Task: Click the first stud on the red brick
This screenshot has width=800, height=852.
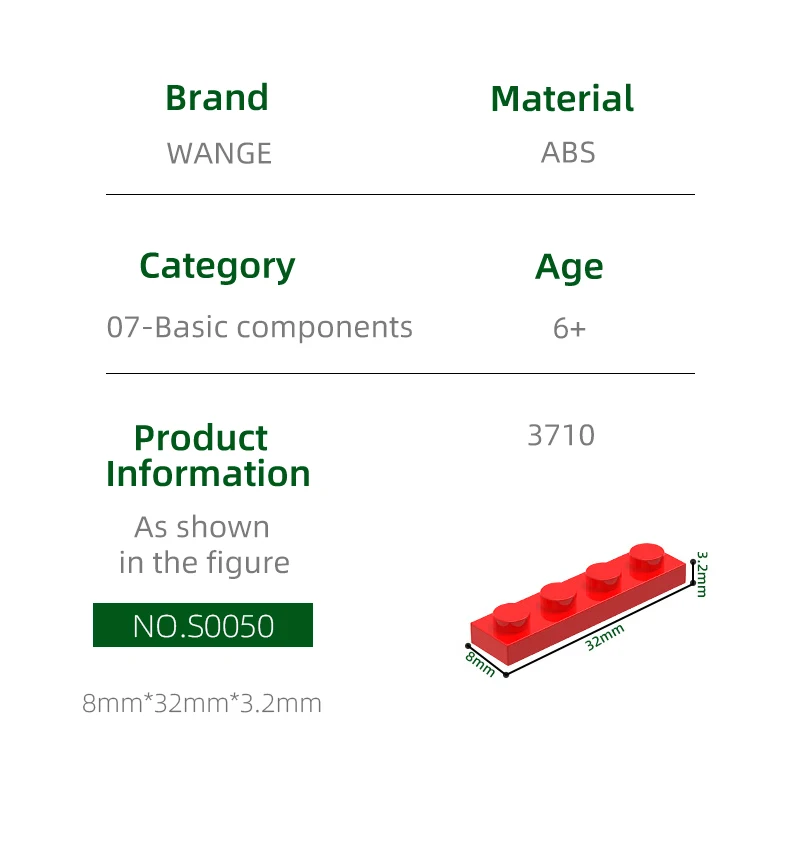Action: [512, 616]
